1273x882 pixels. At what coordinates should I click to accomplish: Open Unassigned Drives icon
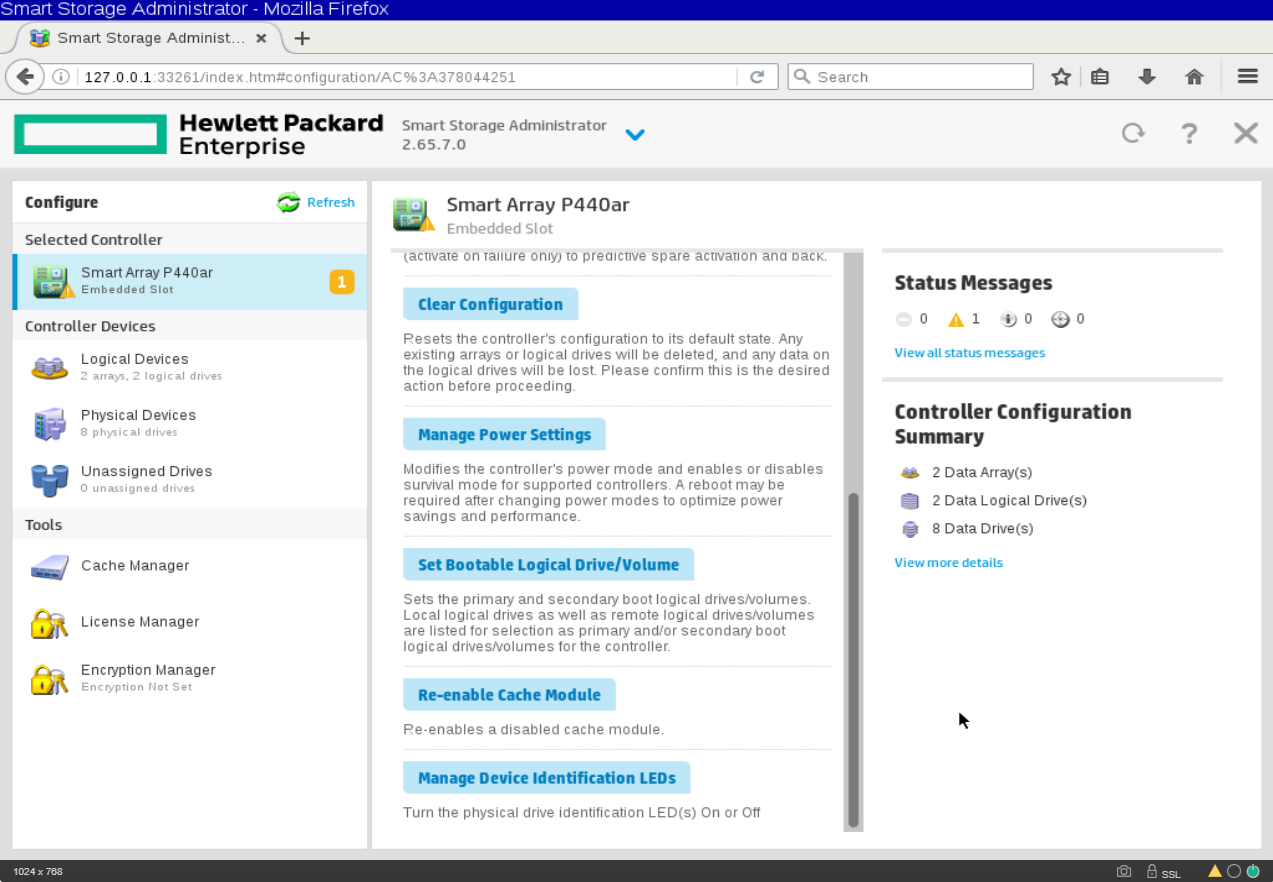click(x=49, y=480)
